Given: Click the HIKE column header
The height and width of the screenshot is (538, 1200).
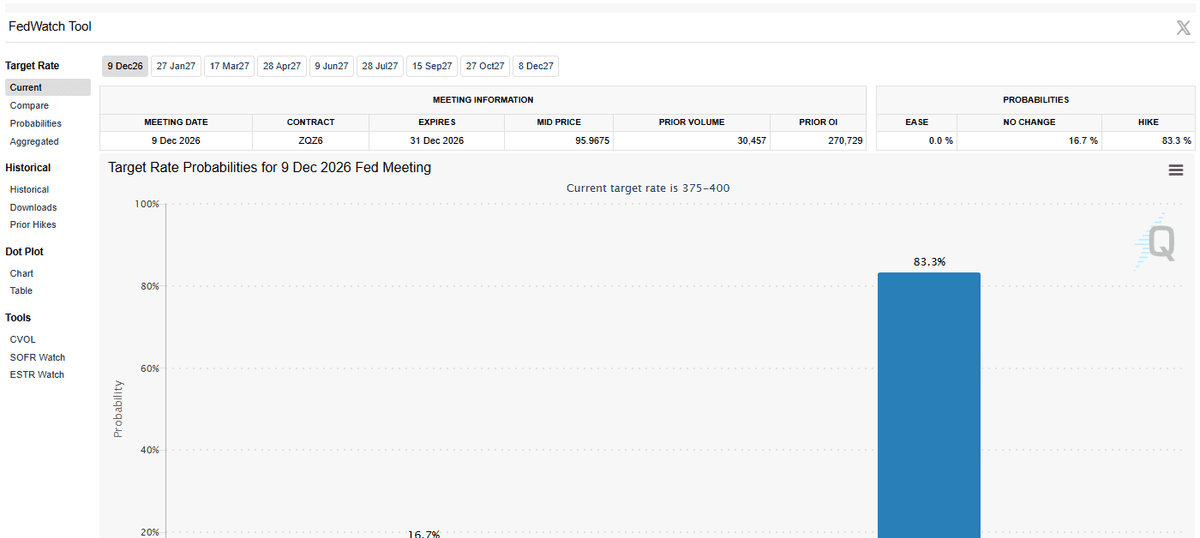Looking at the screenshot, I should pos(1149,122).
